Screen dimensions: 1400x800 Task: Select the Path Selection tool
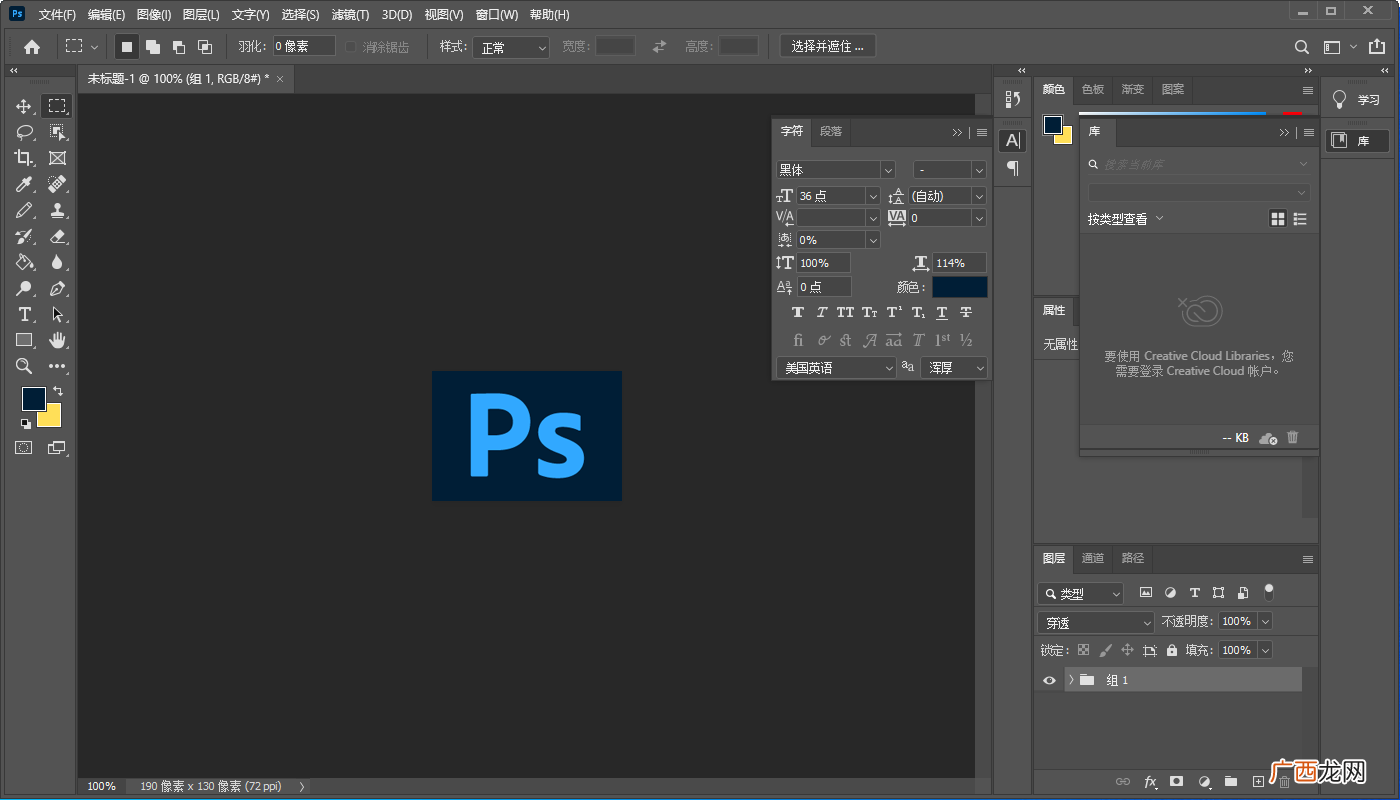tap(57, 314)
